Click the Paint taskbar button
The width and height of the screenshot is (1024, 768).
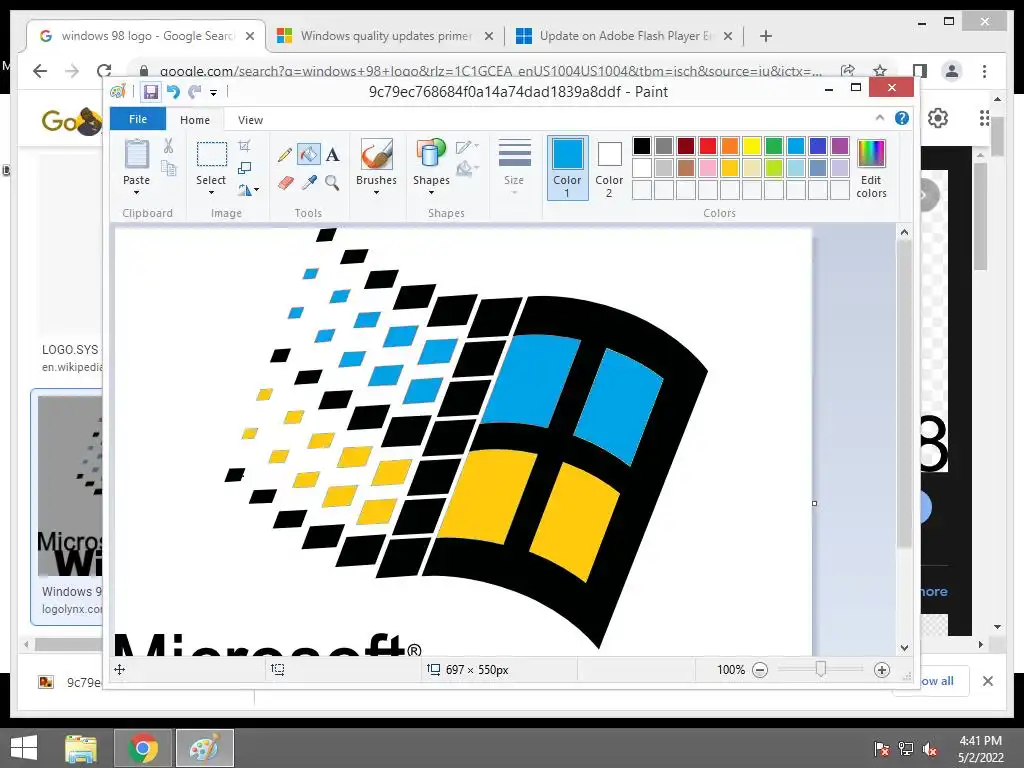(x=205, y=748)
